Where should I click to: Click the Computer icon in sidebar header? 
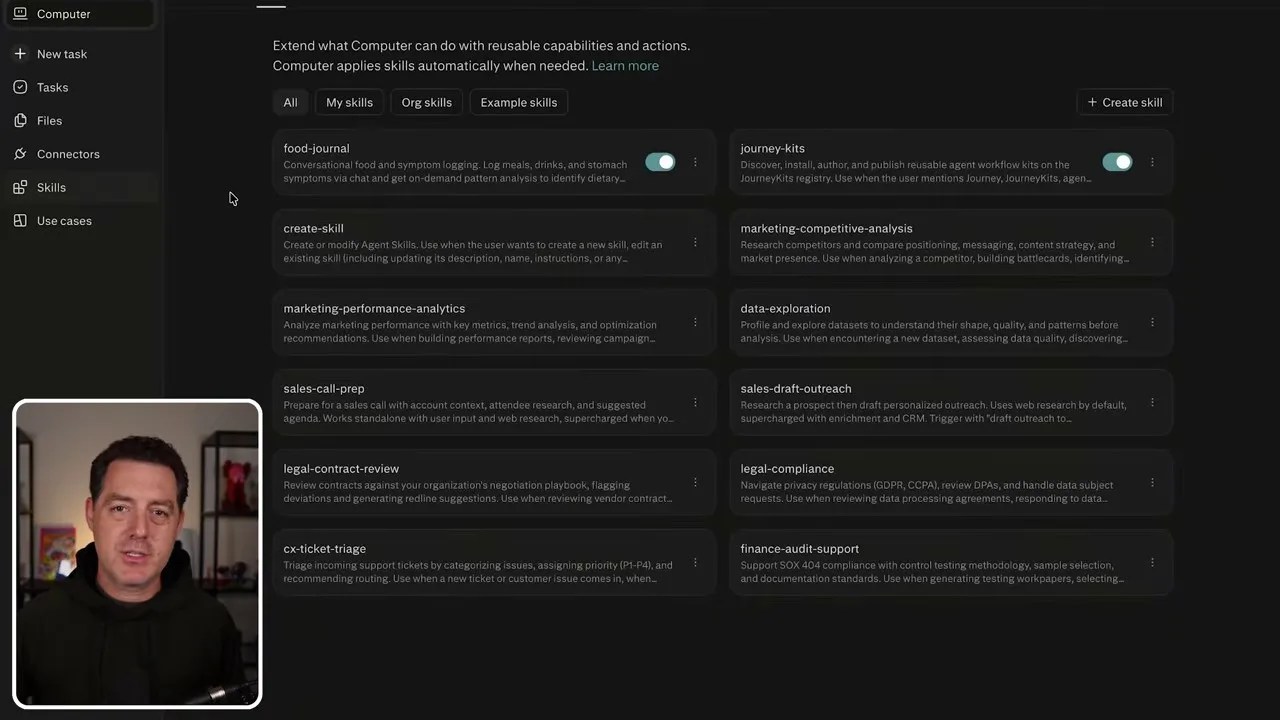tap(20, 14)
